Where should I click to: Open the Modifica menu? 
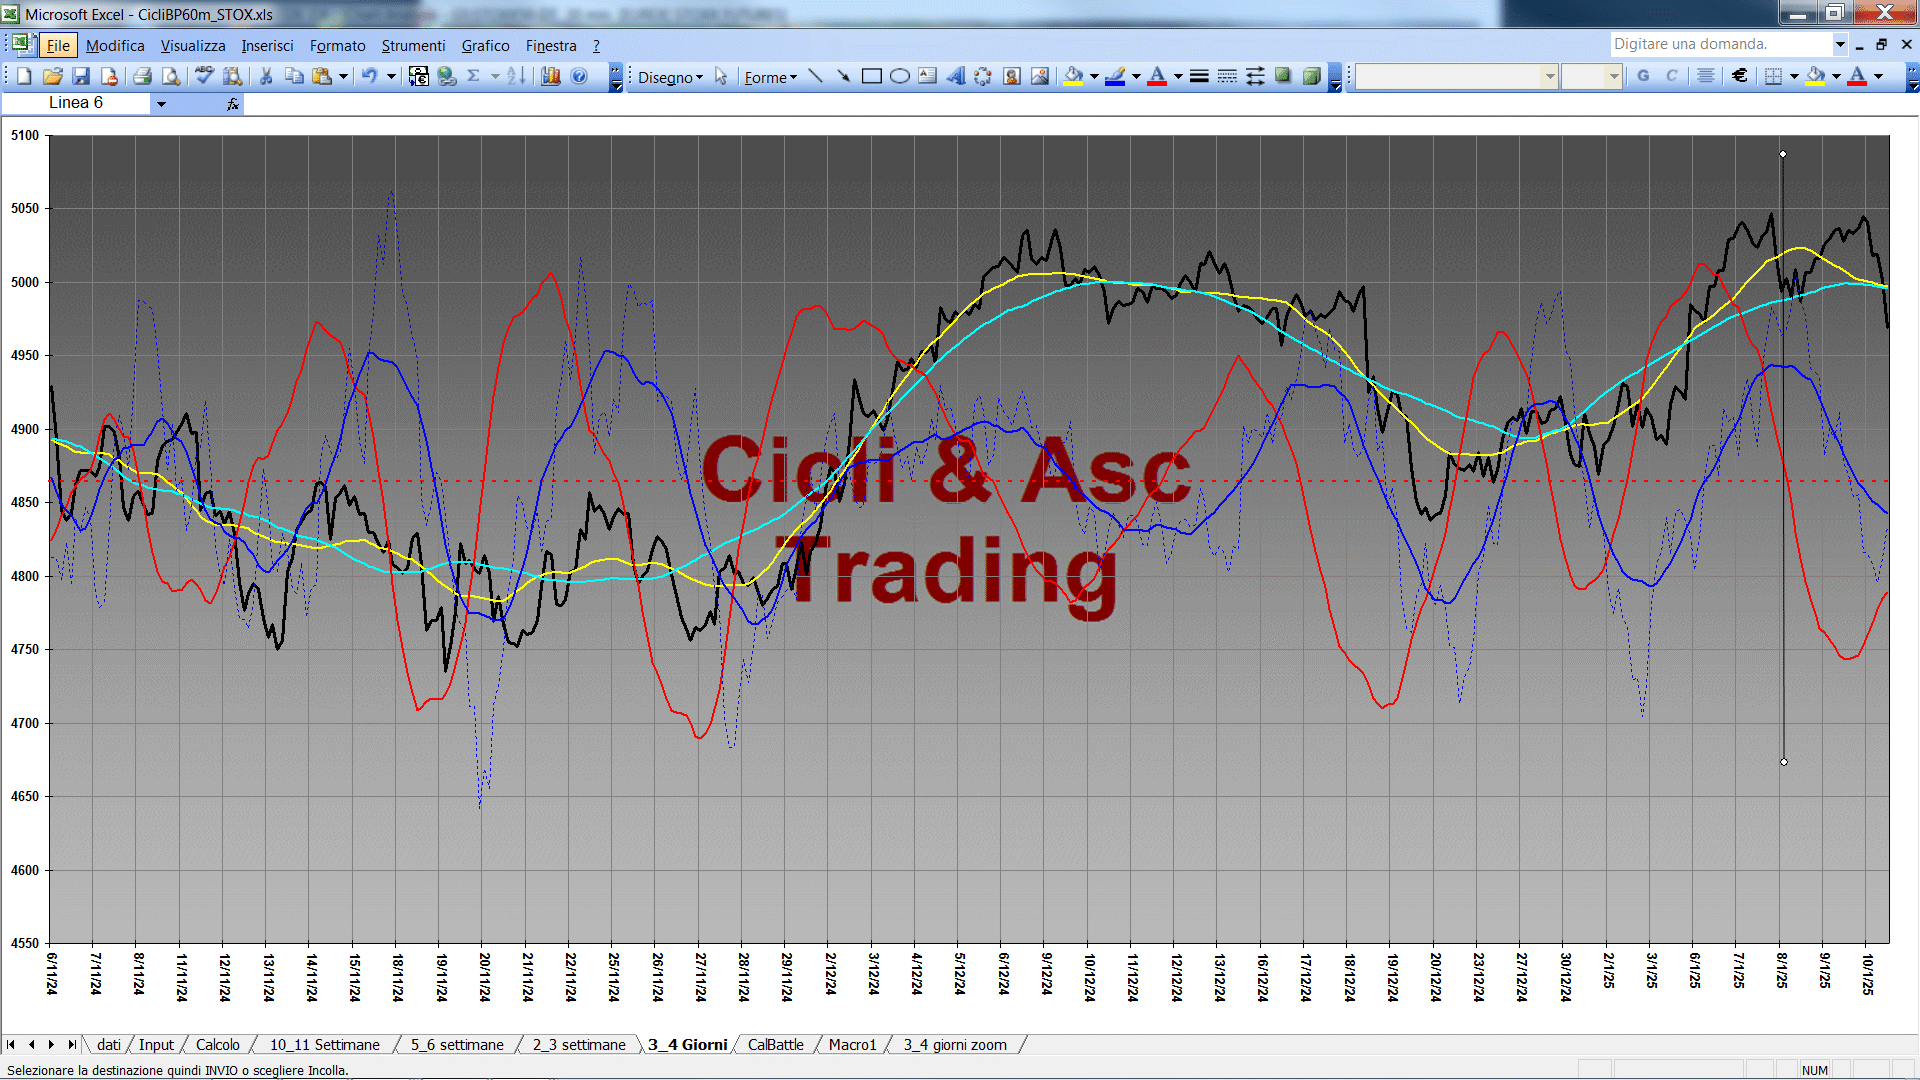coord(115,45)
